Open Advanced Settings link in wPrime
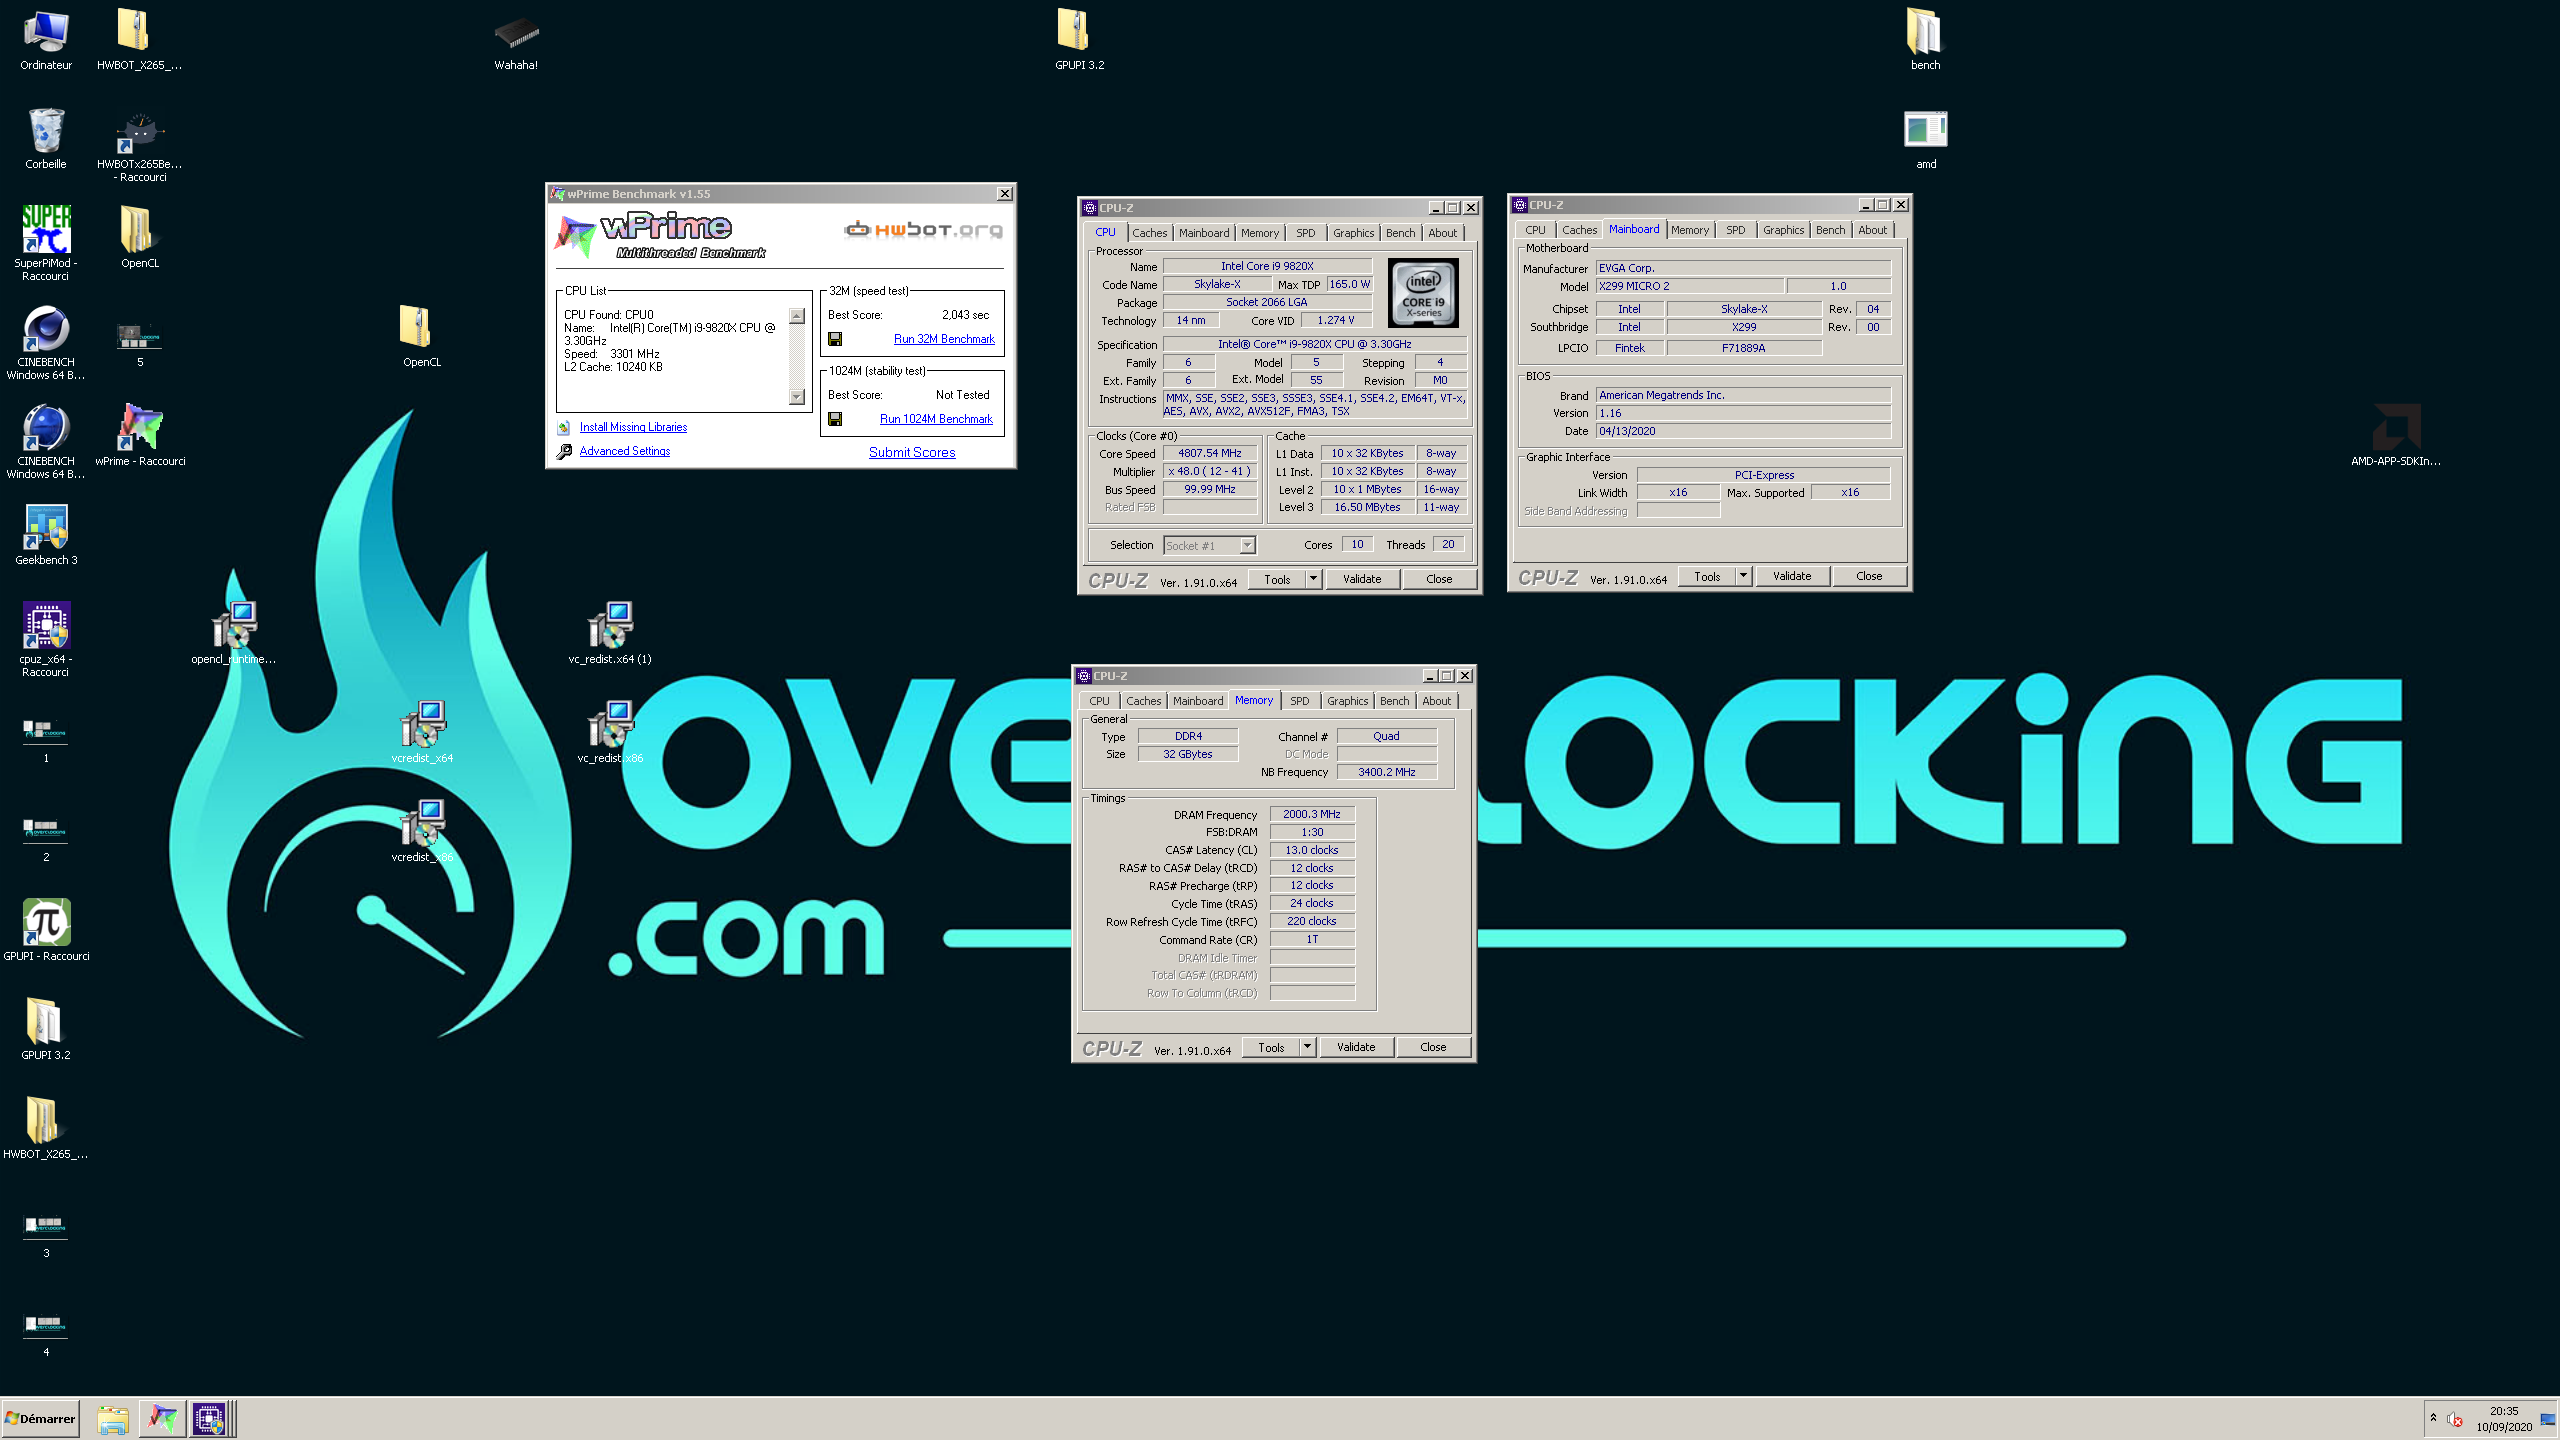Image resolution: width=2560 pixels, height=1440 pixels. tap(625, 451)
